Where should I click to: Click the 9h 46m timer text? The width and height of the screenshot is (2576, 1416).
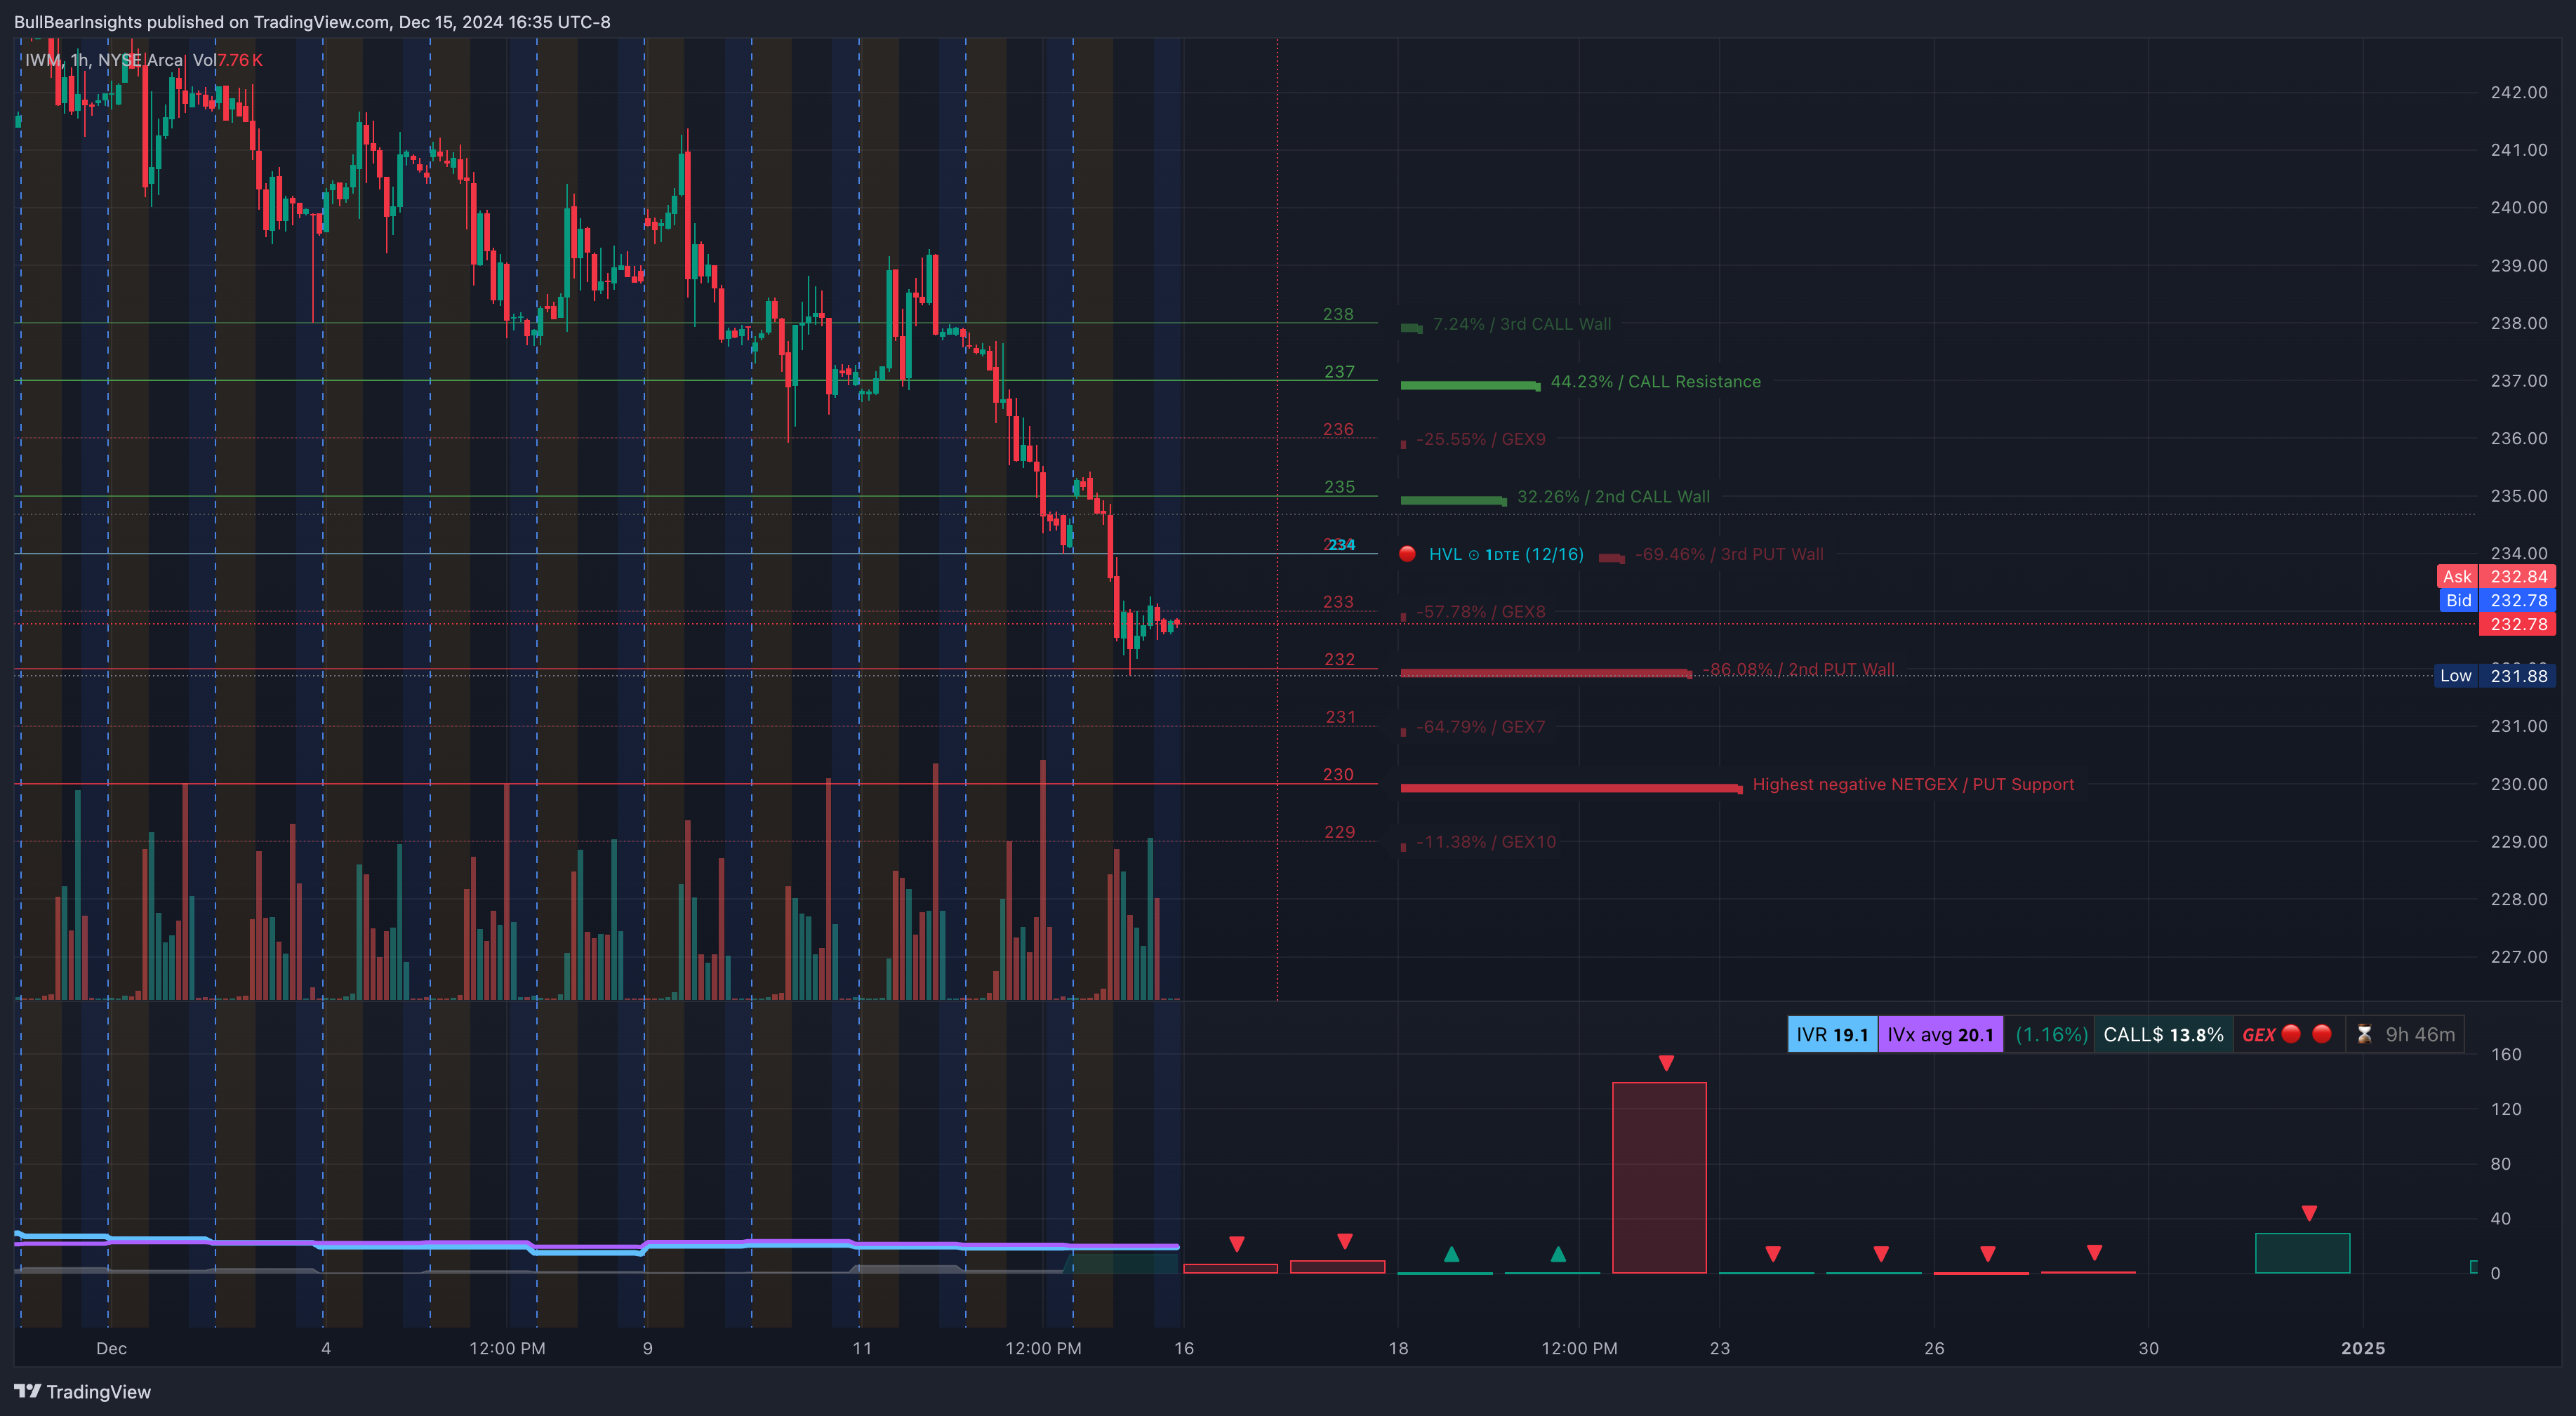pyautogui.click(x=2420, y=1034)
